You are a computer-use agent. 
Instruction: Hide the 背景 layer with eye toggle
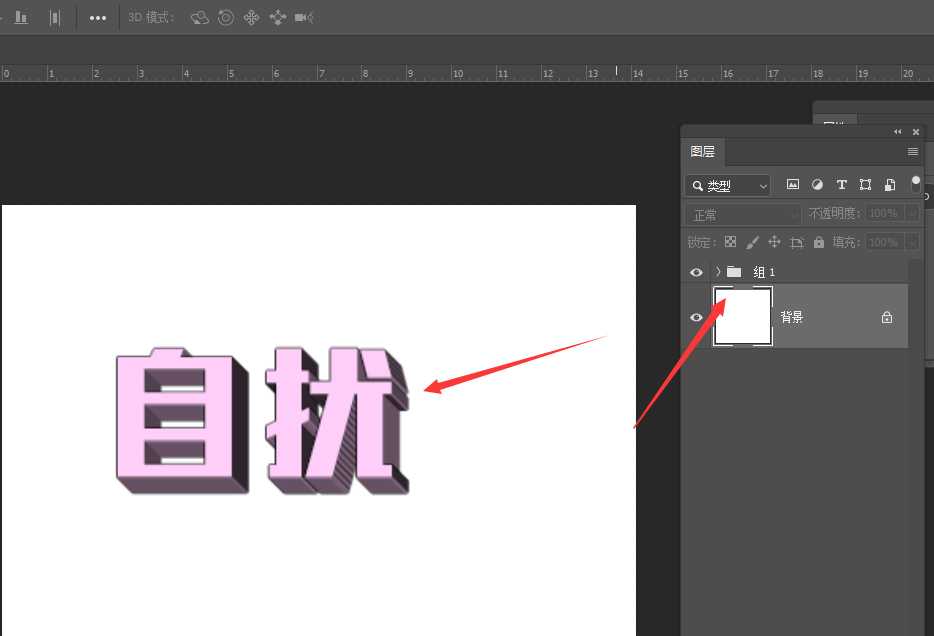[696, 317]
